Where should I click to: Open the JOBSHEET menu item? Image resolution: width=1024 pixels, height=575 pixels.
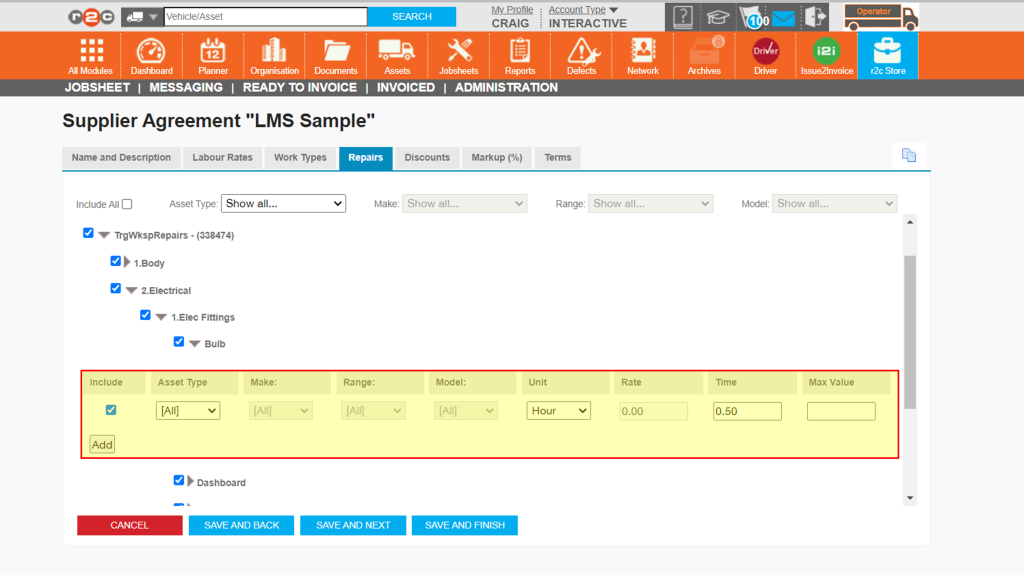point(97,88)
